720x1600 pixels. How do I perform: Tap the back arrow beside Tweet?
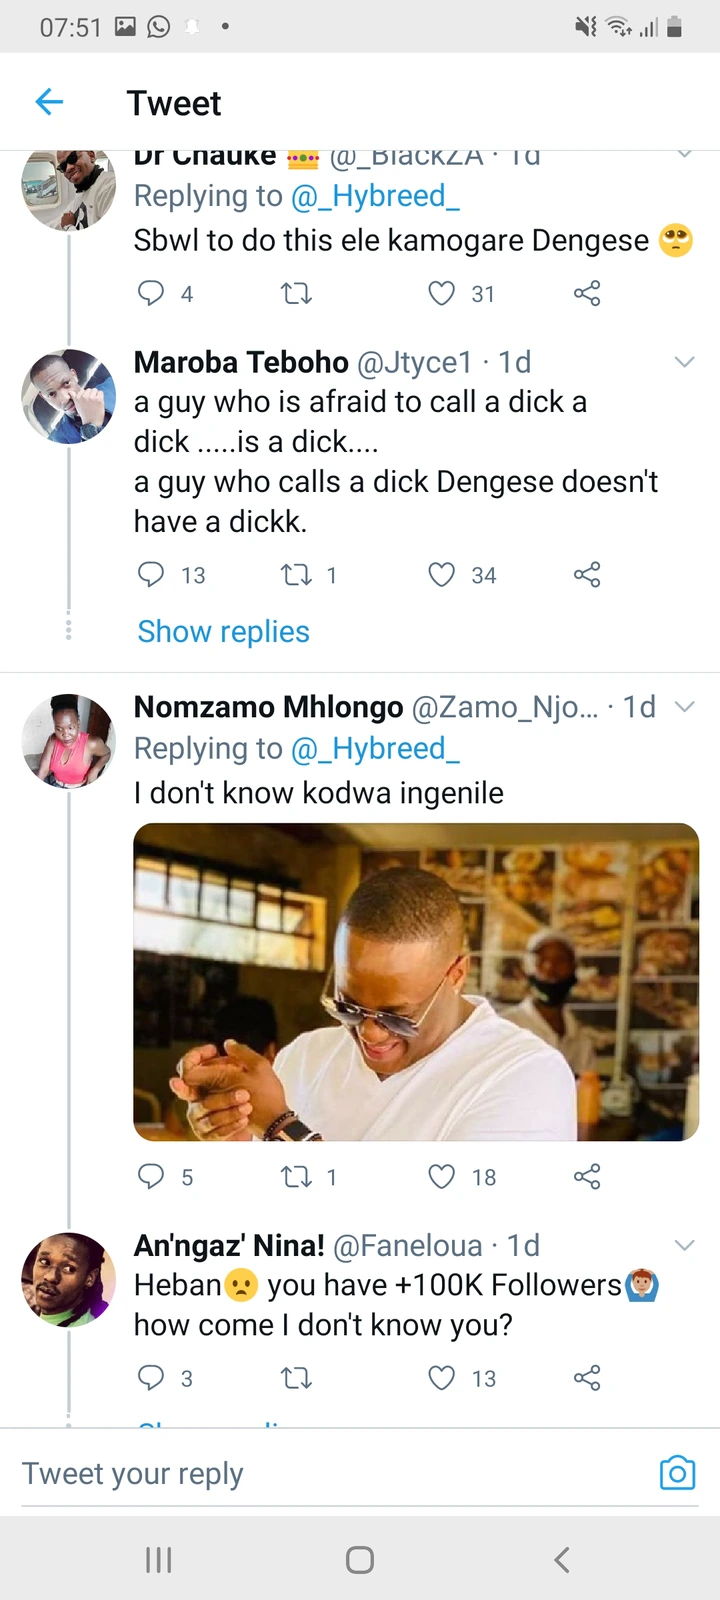click(x=49, y=102)
